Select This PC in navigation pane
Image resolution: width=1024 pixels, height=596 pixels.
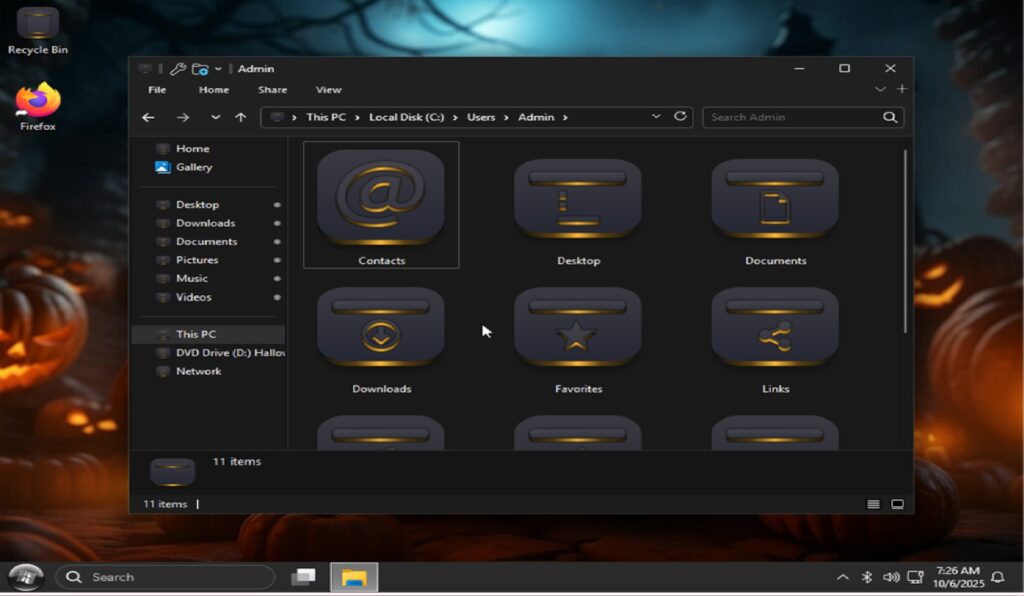point(195,334)
